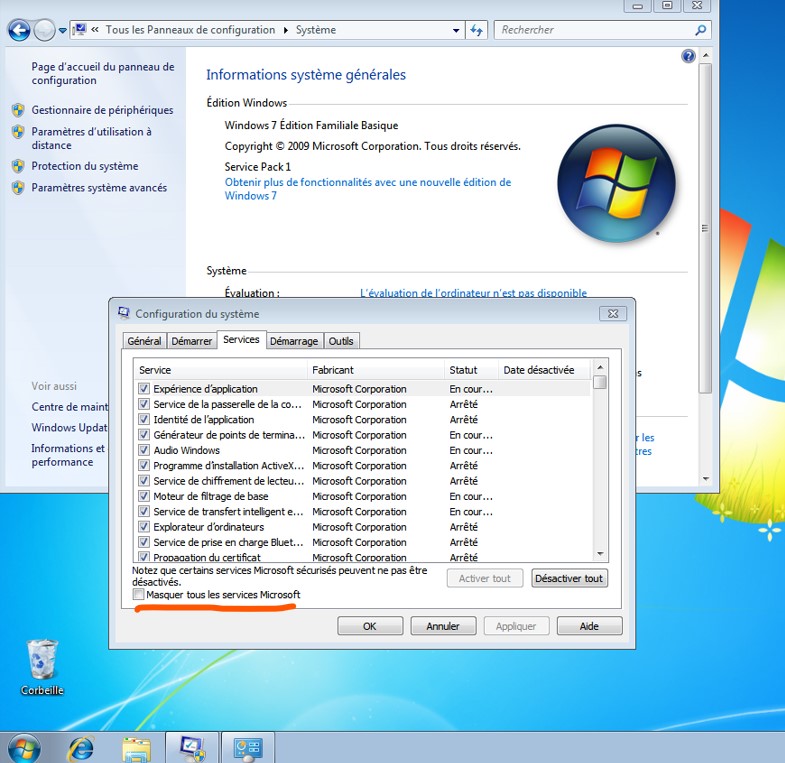Viewport: 785px width, 763px height.
Task: Expand the address bar history dropdown
Action: [456, 31]
